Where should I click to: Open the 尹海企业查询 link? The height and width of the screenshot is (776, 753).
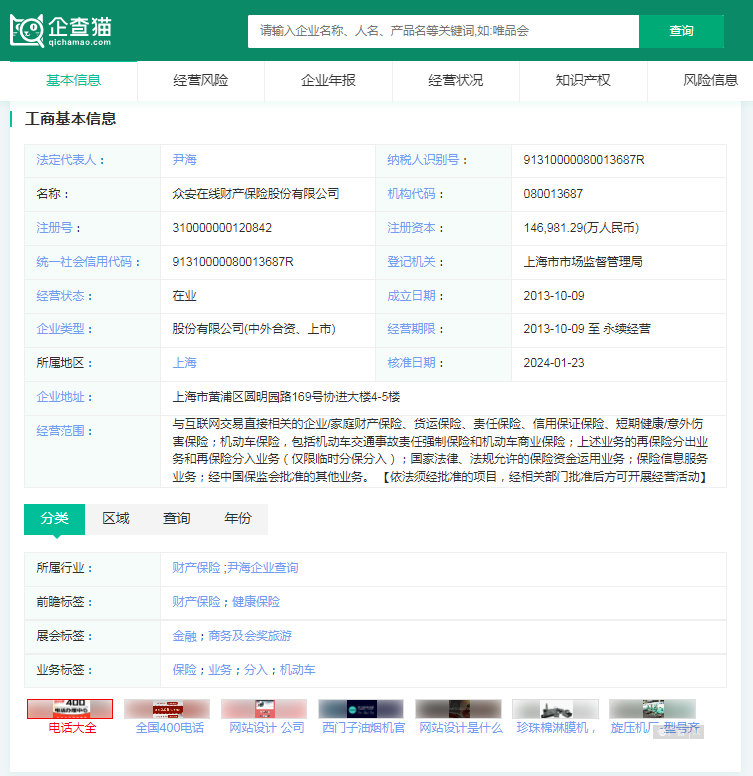263,568
